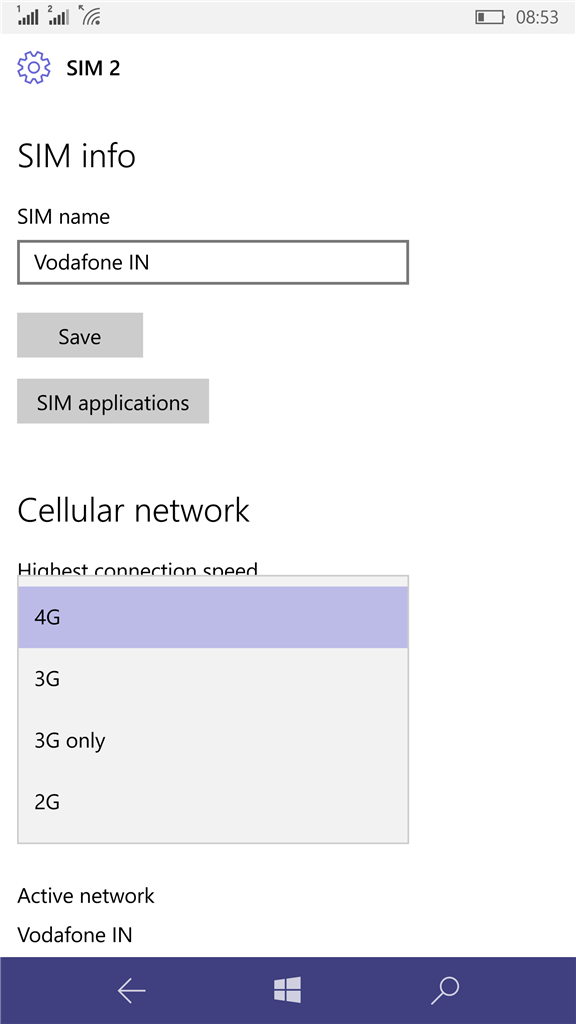Tap the Wi-Fi status icon
Viewport: 576px width, 1024px height.
click(x=89, y=15)
